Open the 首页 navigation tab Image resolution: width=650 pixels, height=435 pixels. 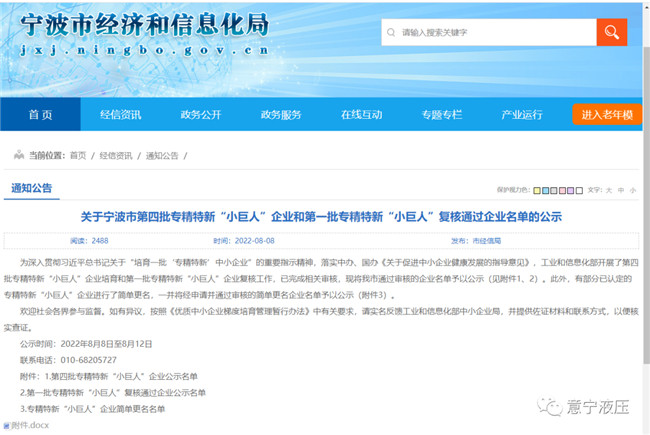pyautogui.click(x=40, y=115)
